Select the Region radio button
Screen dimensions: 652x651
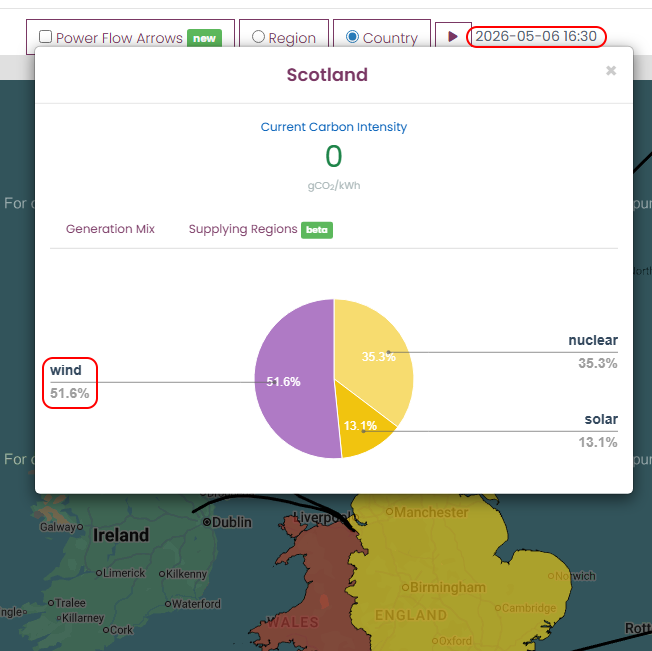pos(258,37)
